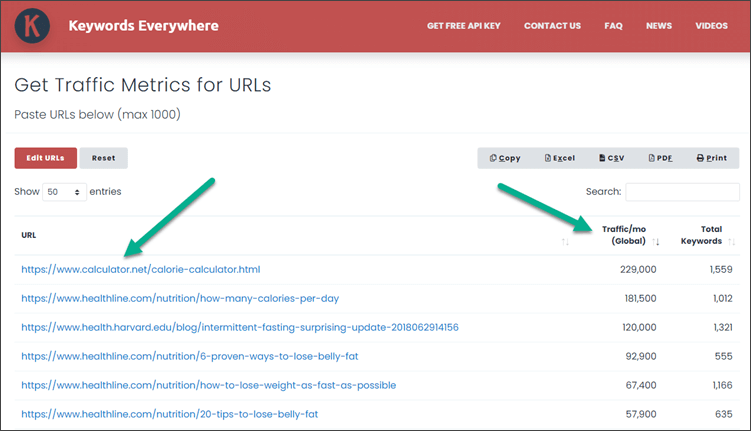This screenshot has width=751, height=431.
Task: Select the 1,166 total keywords cell
Action: (x=722, y=386)
